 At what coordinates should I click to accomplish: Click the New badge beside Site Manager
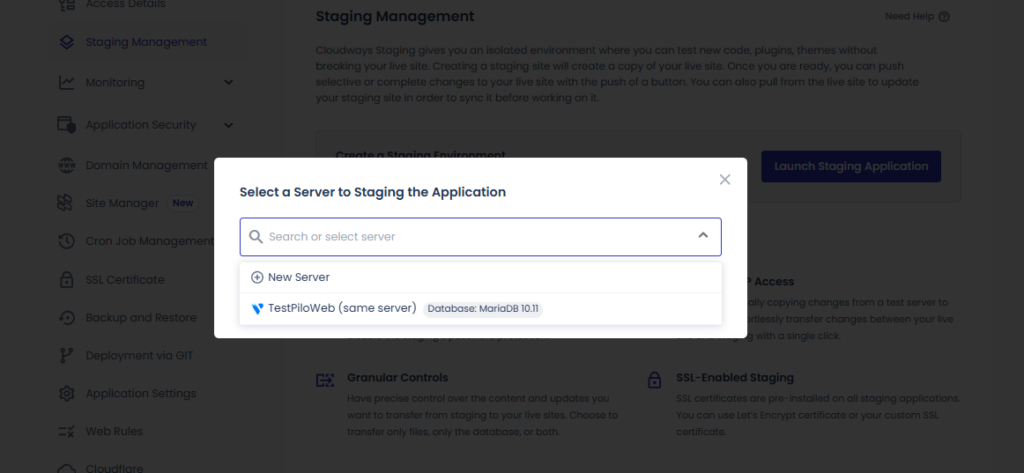click(183, 203)
